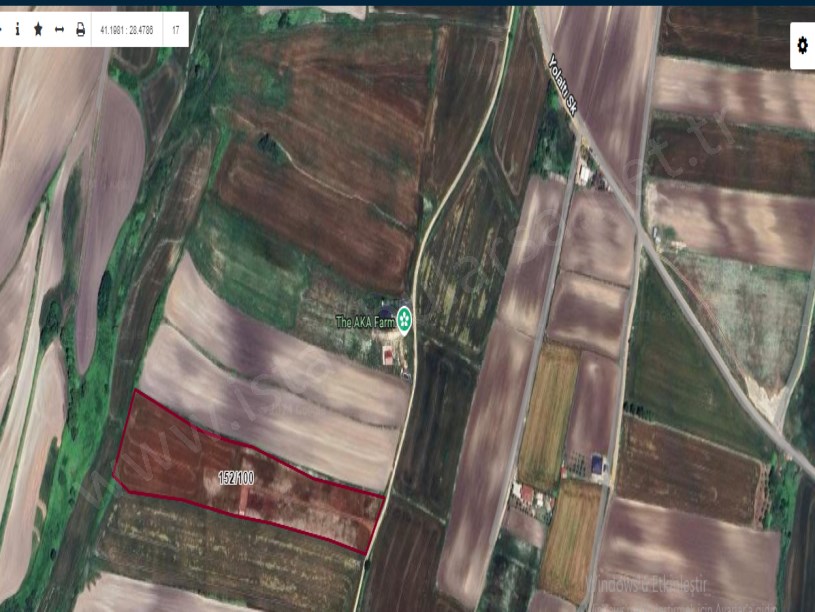Click the coordinates display 41.1981 : 28.4786

(126, 30)
